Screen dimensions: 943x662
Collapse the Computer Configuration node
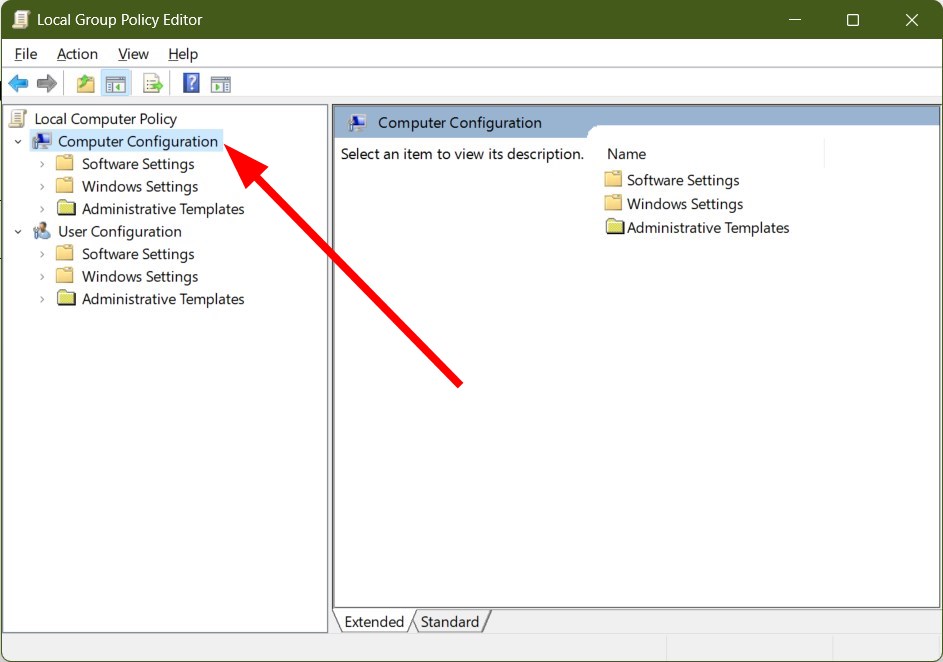pyautogui.click(x=18, y=142)
